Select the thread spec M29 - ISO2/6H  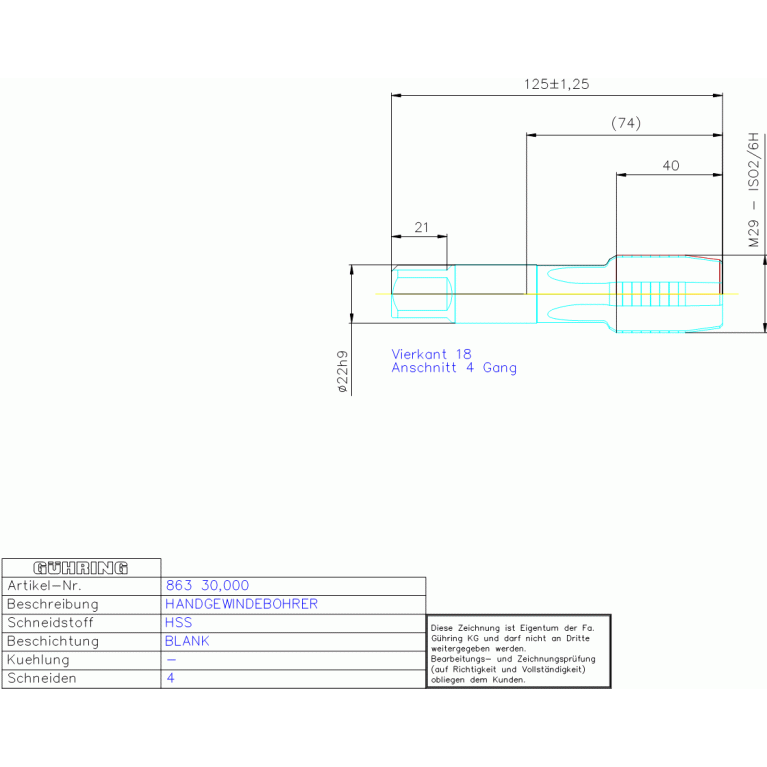click(x=753, y=190)
